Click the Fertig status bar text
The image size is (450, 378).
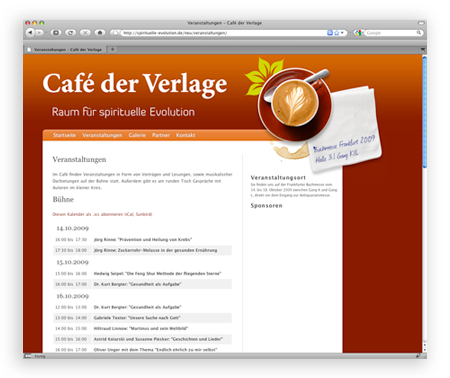40,356
